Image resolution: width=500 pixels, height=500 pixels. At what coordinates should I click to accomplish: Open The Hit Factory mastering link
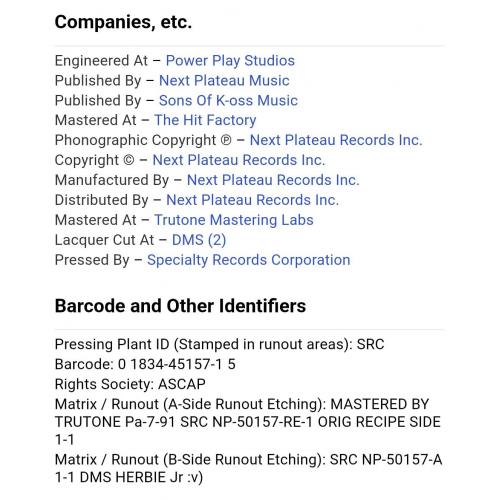[205, 120]
